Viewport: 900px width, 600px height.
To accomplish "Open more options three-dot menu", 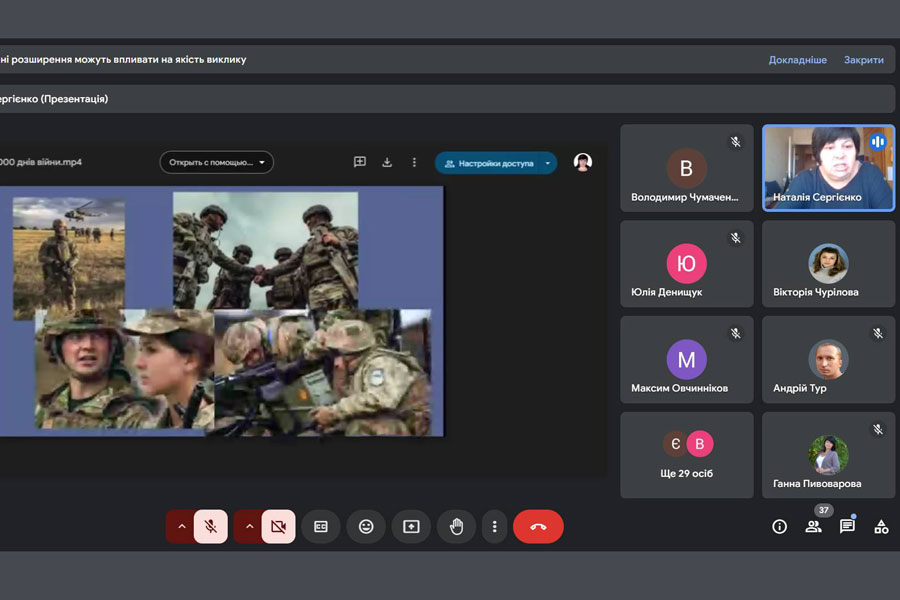I will tap(494, 526).
